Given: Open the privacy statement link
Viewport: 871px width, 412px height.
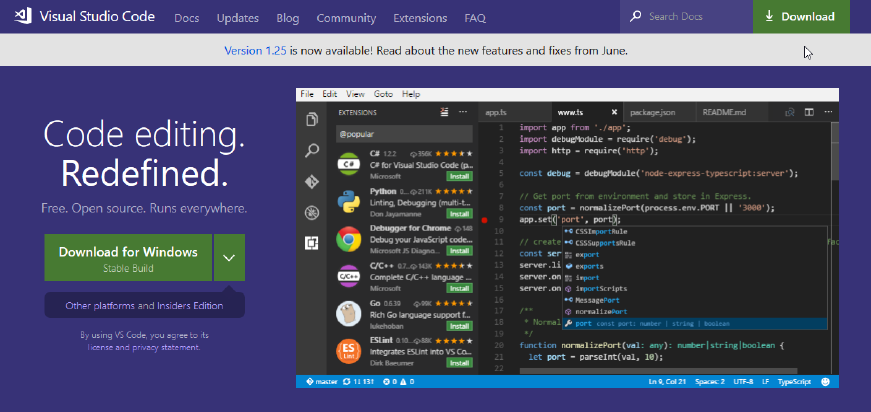Looking at the screenshot, I should pyautogui.click(x=165, y=348).
